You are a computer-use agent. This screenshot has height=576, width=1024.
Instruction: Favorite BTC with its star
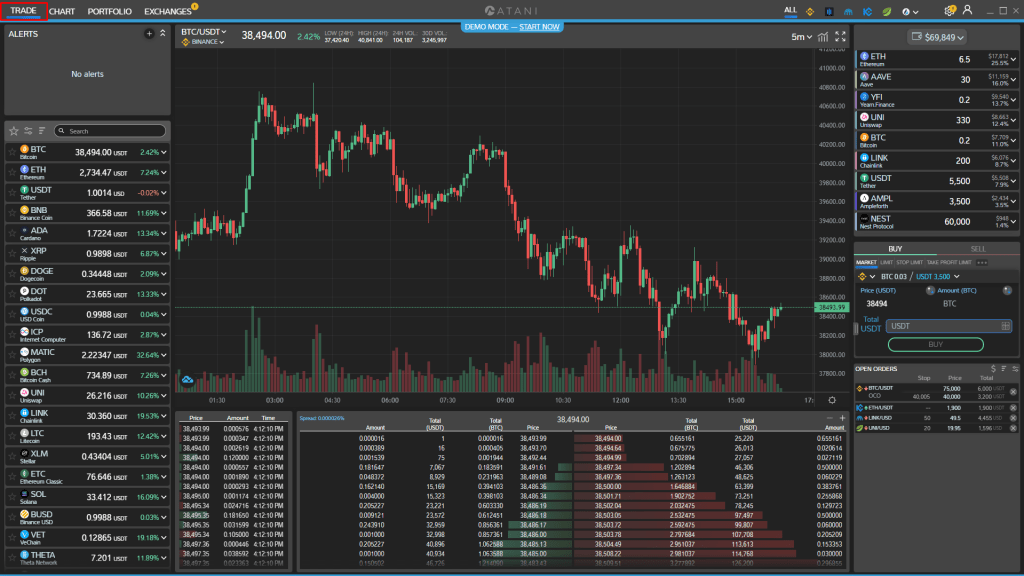pyautogui.click(x=12, y=152)
